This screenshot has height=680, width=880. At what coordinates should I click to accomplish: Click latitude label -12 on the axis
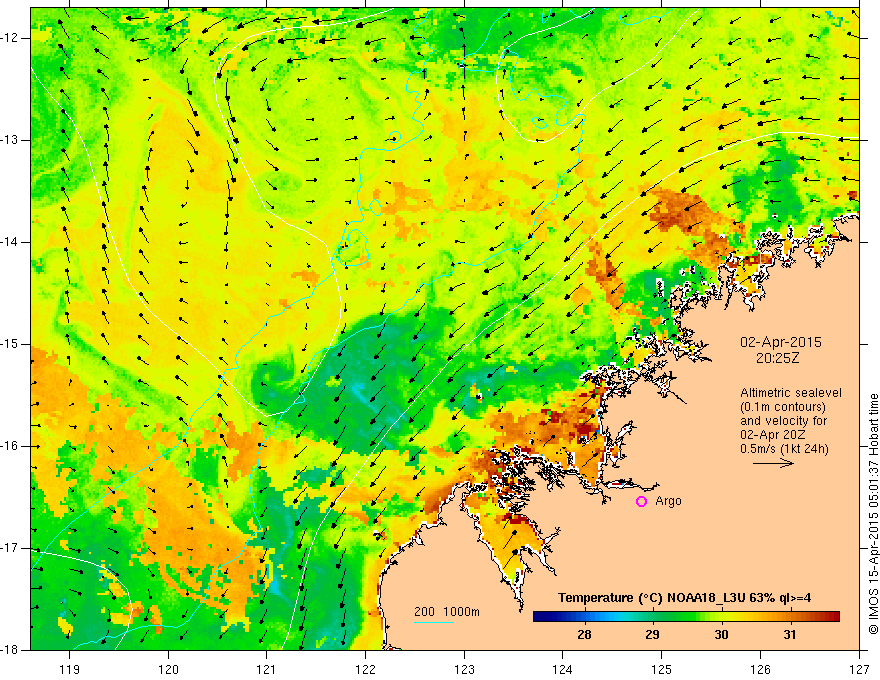pyautogui.click(x=11, y=38)
